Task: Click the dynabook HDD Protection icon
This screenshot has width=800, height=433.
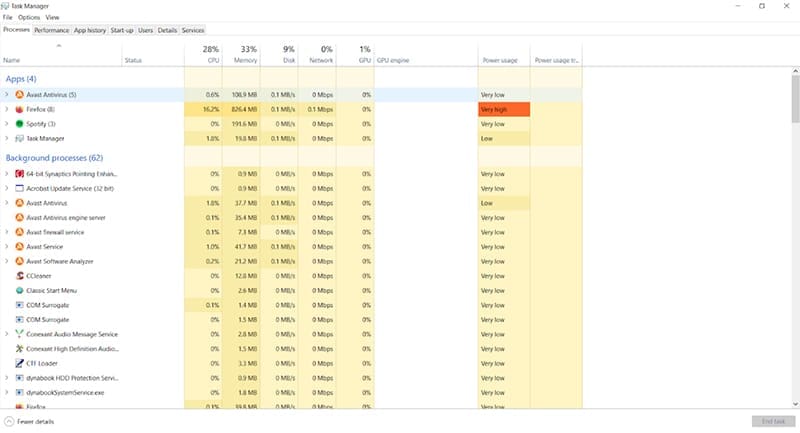Action: coord(19,378)
